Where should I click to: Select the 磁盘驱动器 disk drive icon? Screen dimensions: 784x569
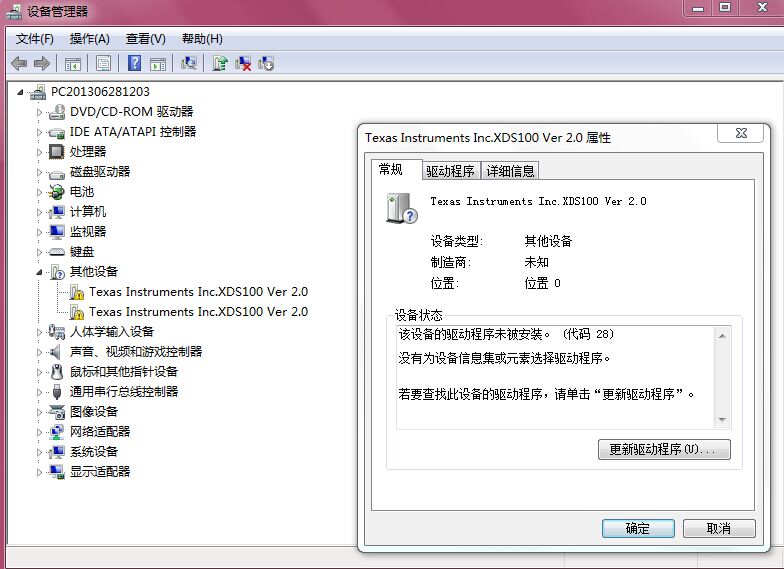[x=57, y=173]
